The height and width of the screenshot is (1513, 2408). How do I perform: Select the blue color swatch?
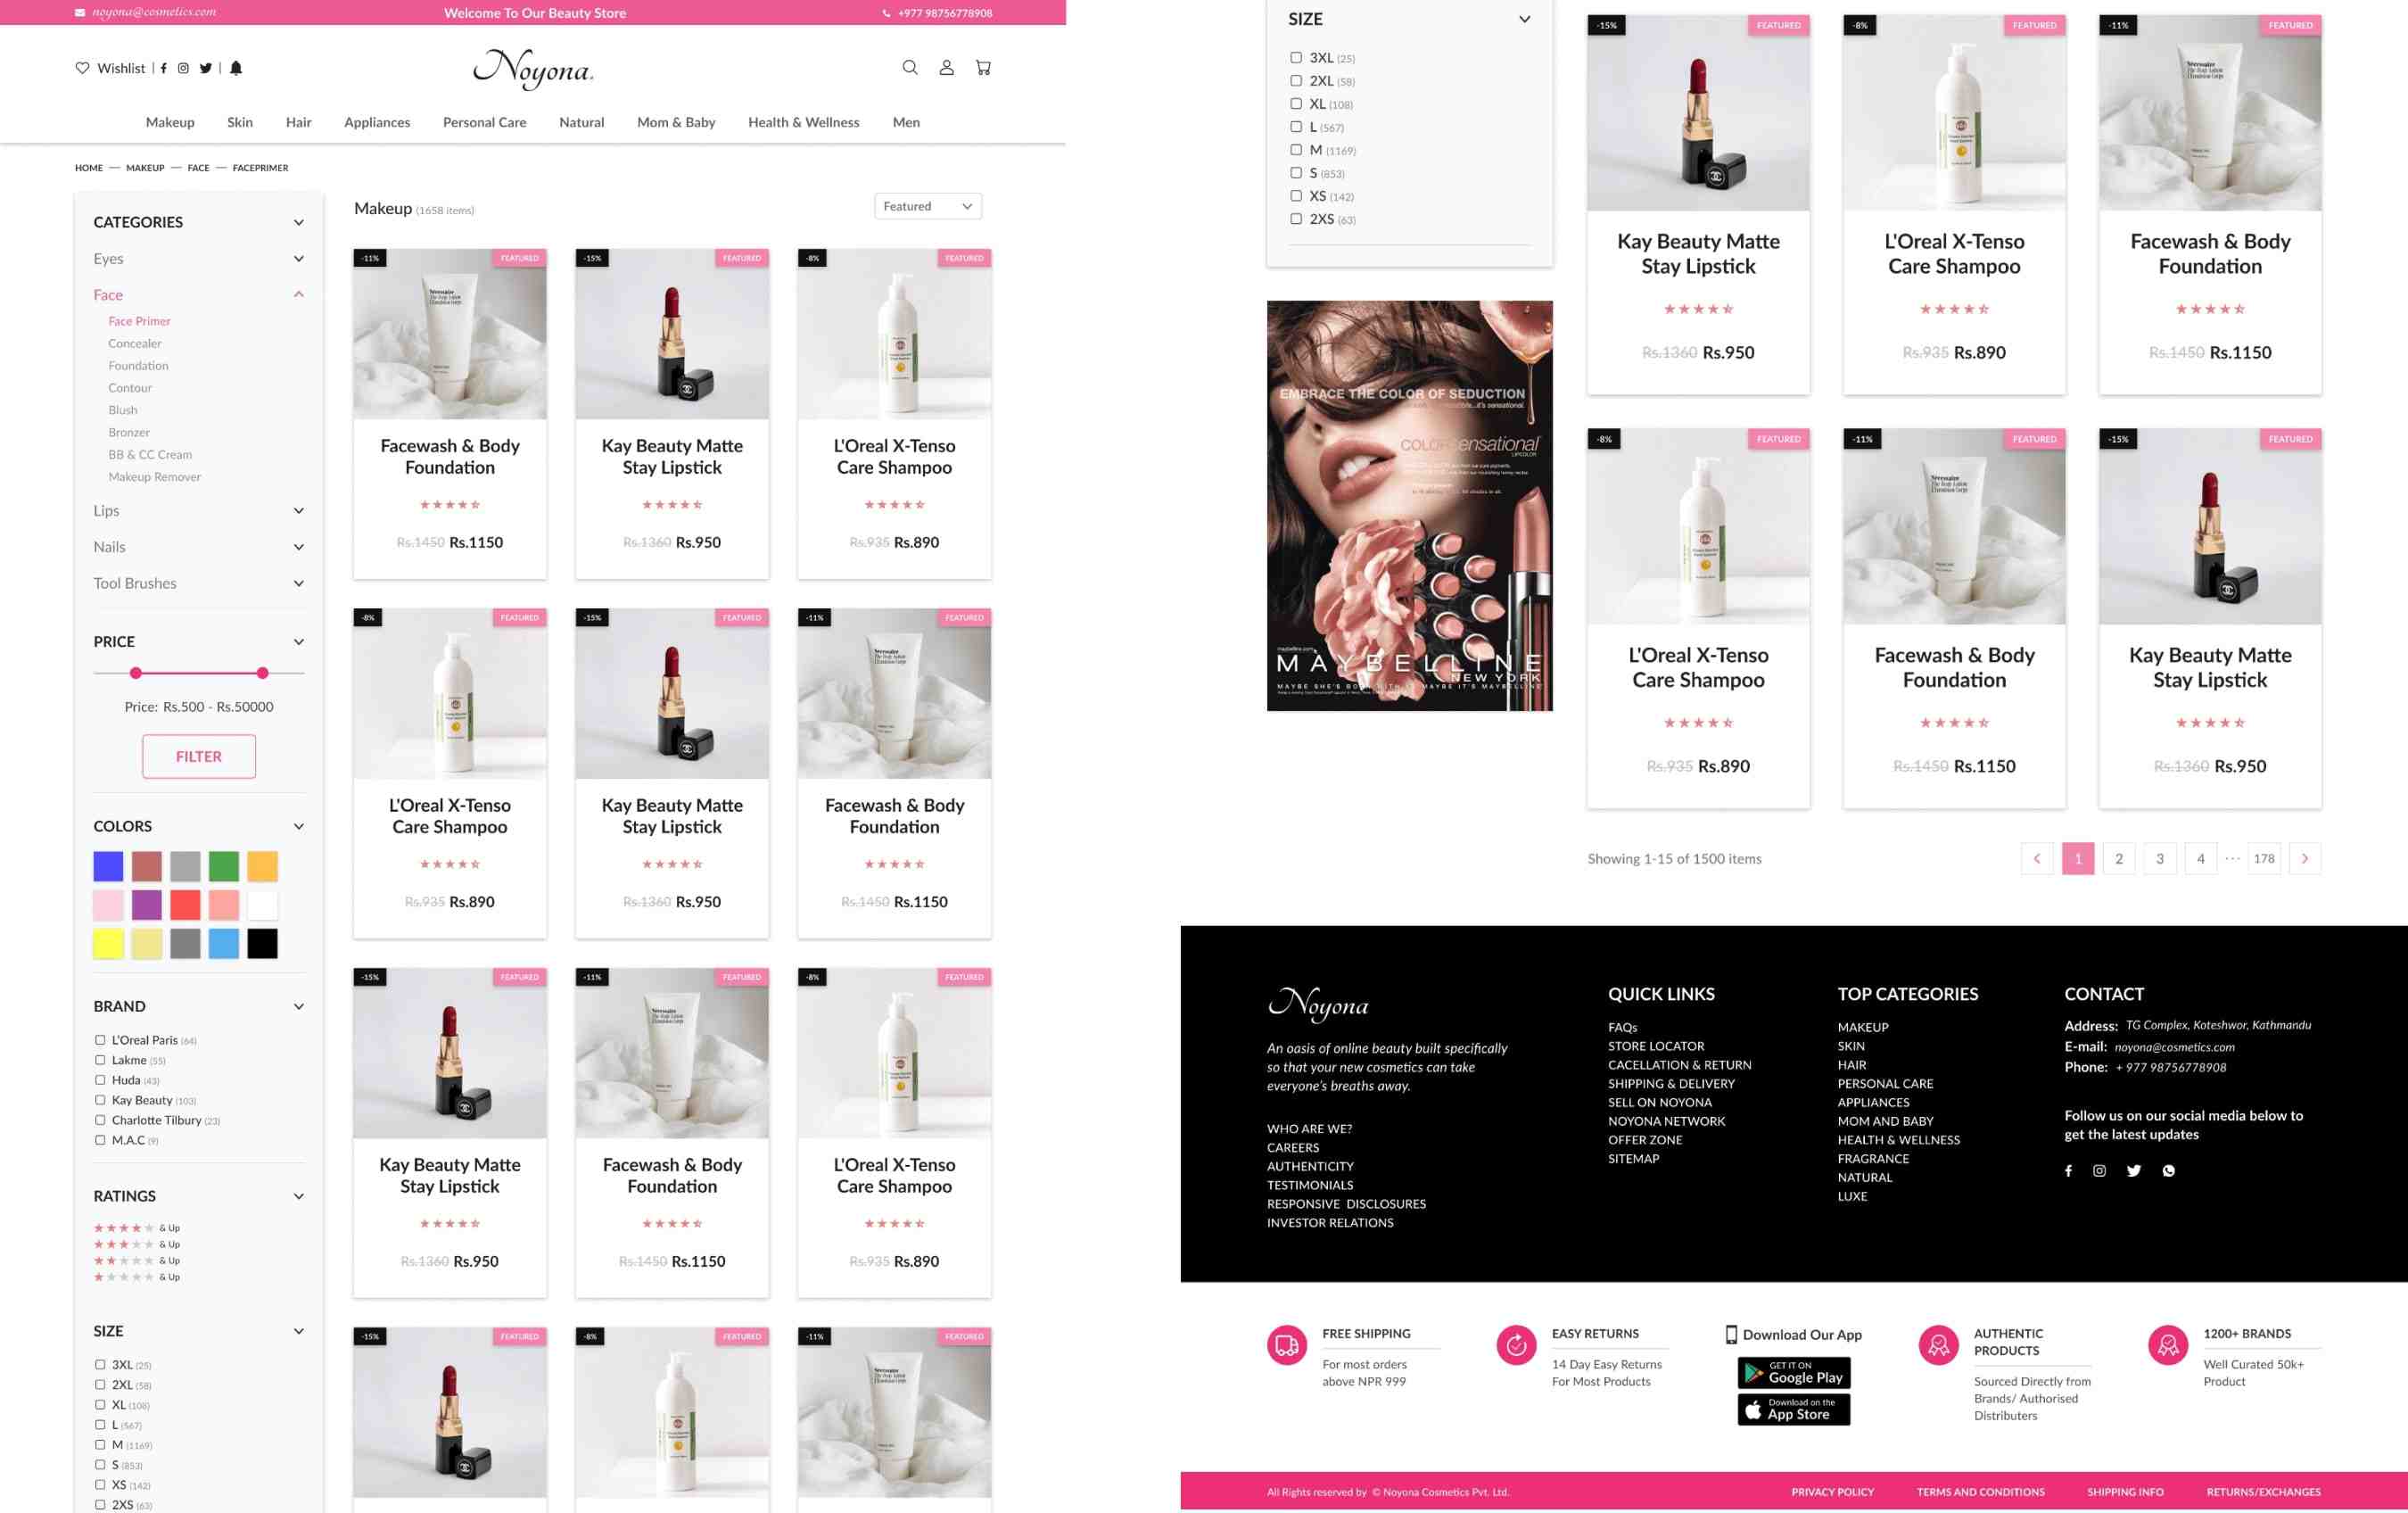click(x=108, y=866)
